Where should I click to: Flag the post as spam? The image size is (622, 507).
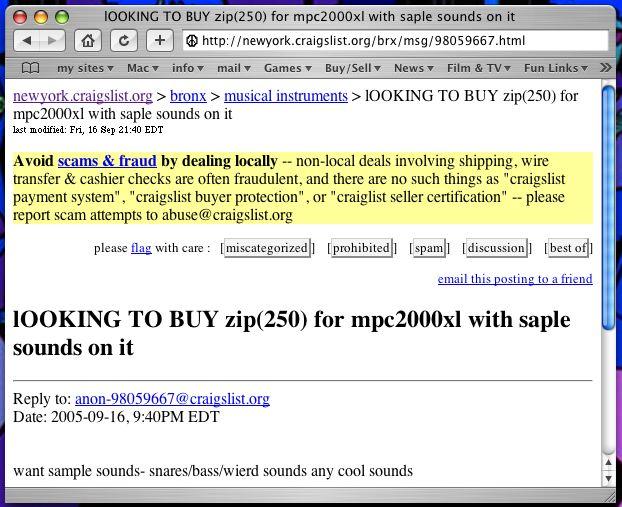click(429, 248)
